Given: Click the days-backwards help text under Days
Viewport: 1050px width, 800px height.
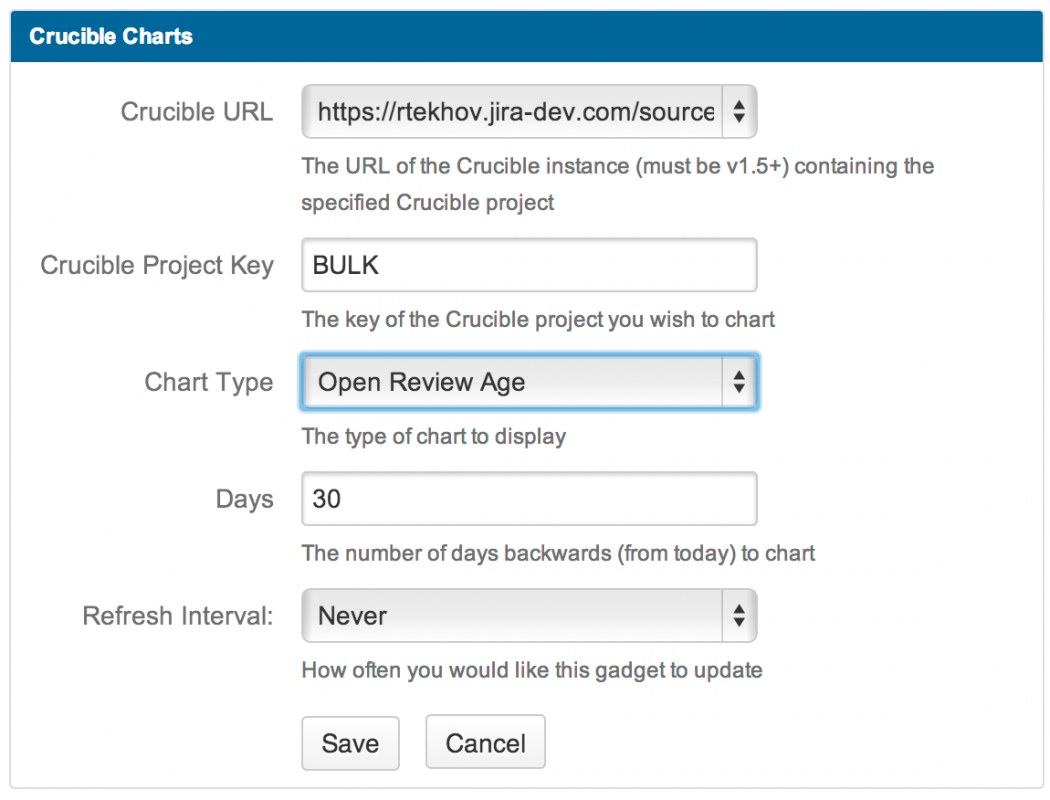Looking at the screenshot, I should click(x=558, y=553).
